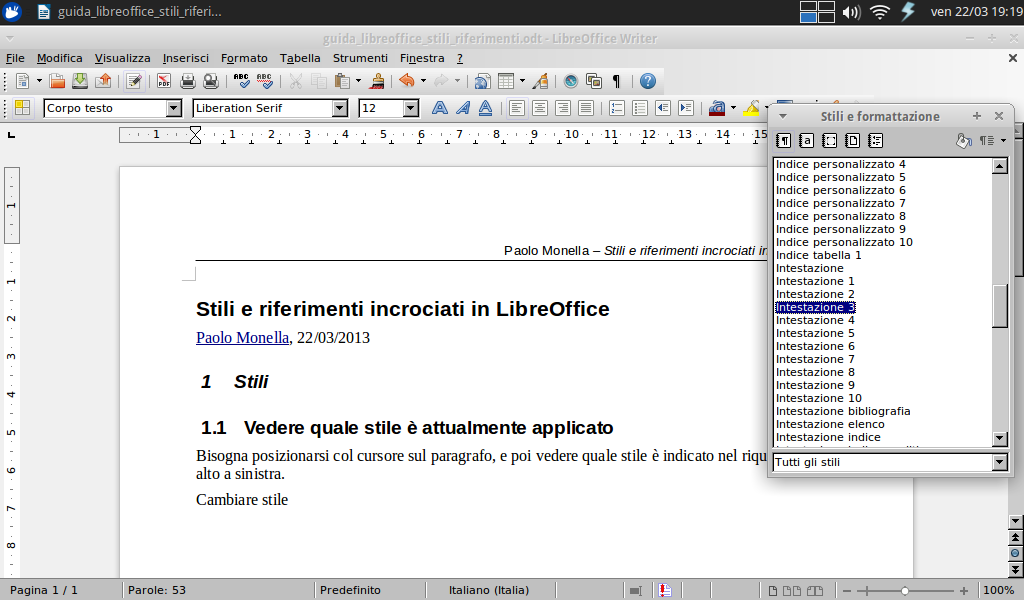1024x600 pixels.
Task: Toggle numbered list
Action: (x=616, y=108)
